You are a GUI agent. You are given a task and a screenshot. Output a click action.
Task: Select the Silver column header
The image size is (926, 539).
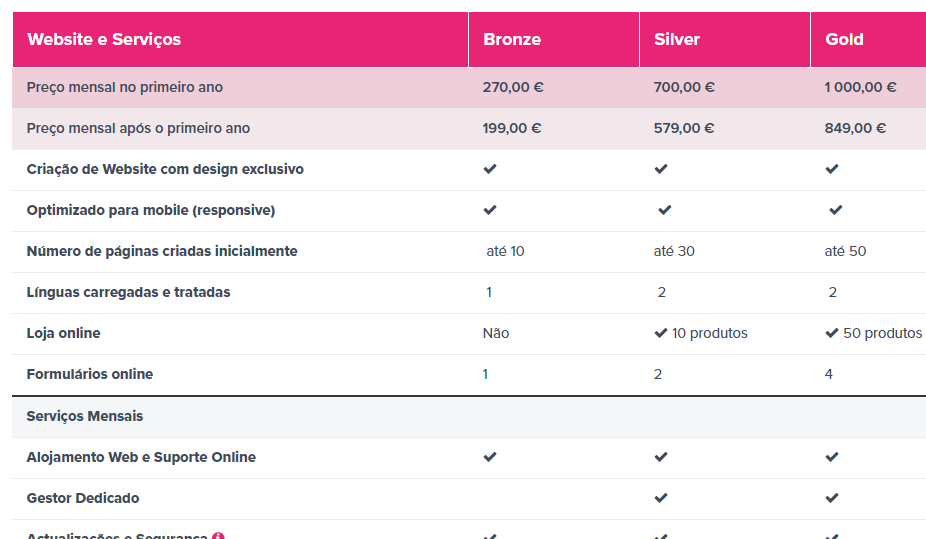pyautogui.click(x=677, y=40)
